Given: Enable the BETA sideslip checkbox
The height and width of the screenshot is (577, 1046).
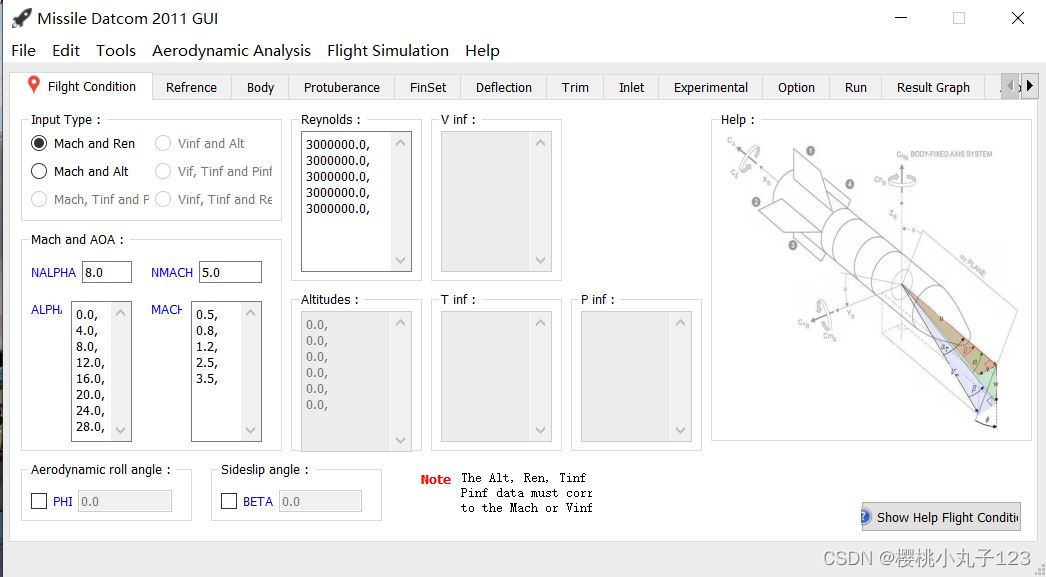Looking at the screenshot, I should pos(229,501).
